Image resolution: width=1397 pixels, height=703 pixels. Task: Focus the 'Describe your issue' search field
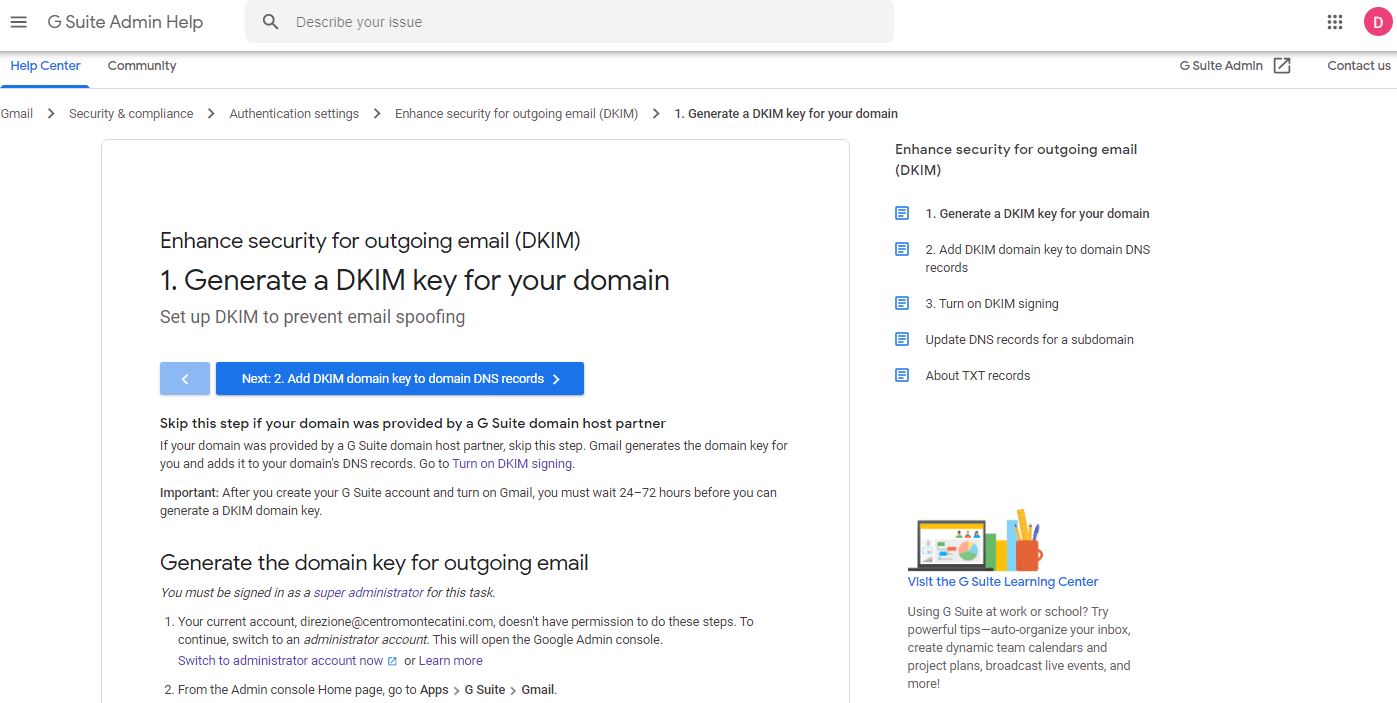click(x=569, y=22)
